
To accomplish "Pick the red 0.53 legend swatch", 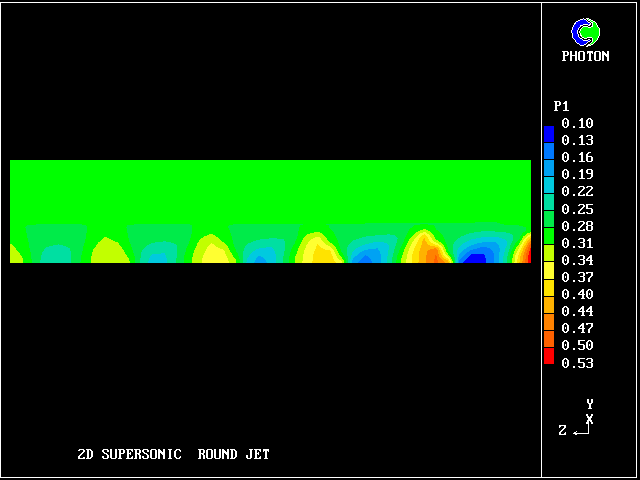I will pos(548,358).
